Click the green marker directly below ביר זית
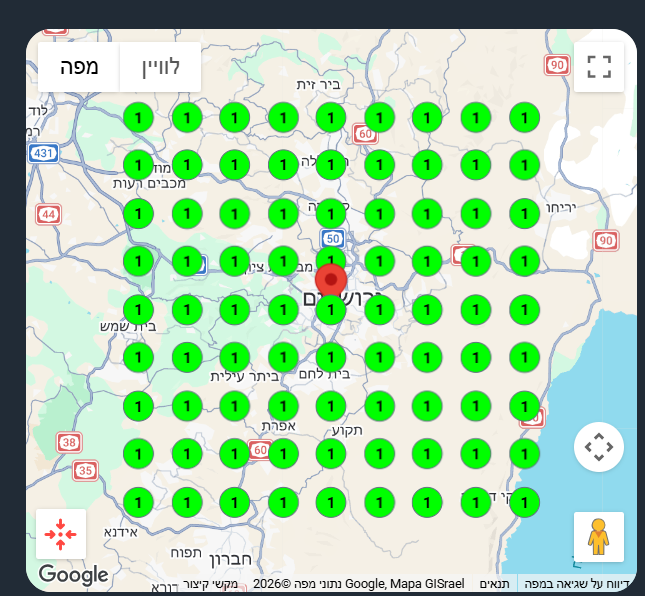645x596 pixels. pyautogui.click(x=331, y=118)
